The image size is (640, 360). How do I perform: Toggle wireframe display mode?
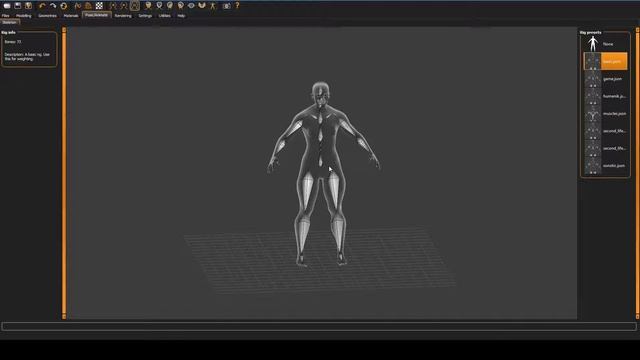[88, 6]
